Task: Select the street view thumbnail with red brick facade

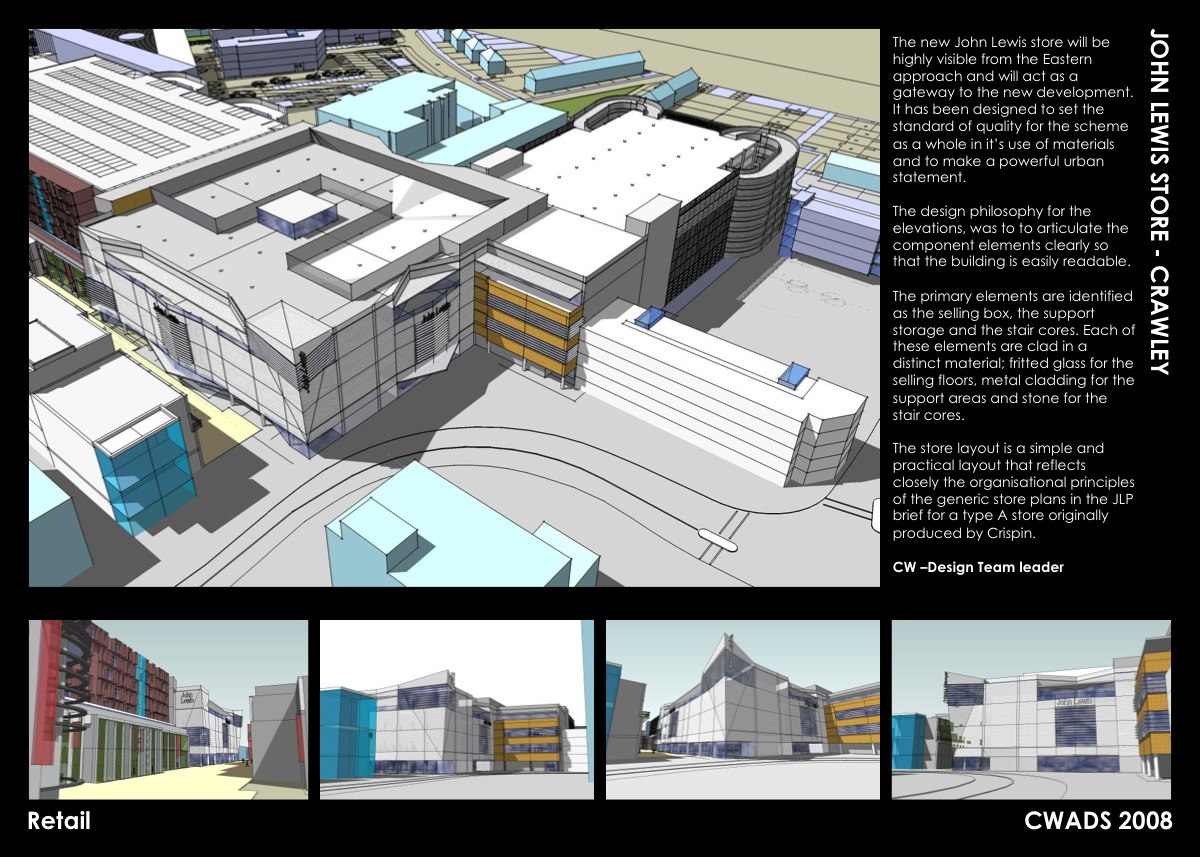Action: (168, 710)
